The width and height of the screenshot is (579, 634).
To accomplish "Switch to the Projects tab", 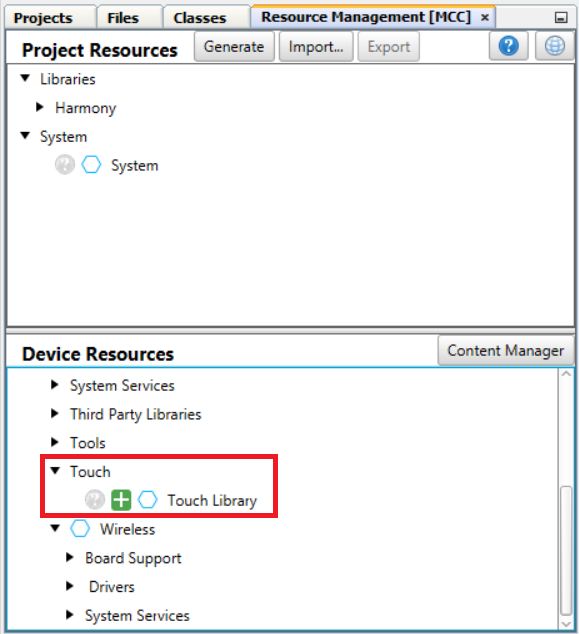I will click(43, 18).
